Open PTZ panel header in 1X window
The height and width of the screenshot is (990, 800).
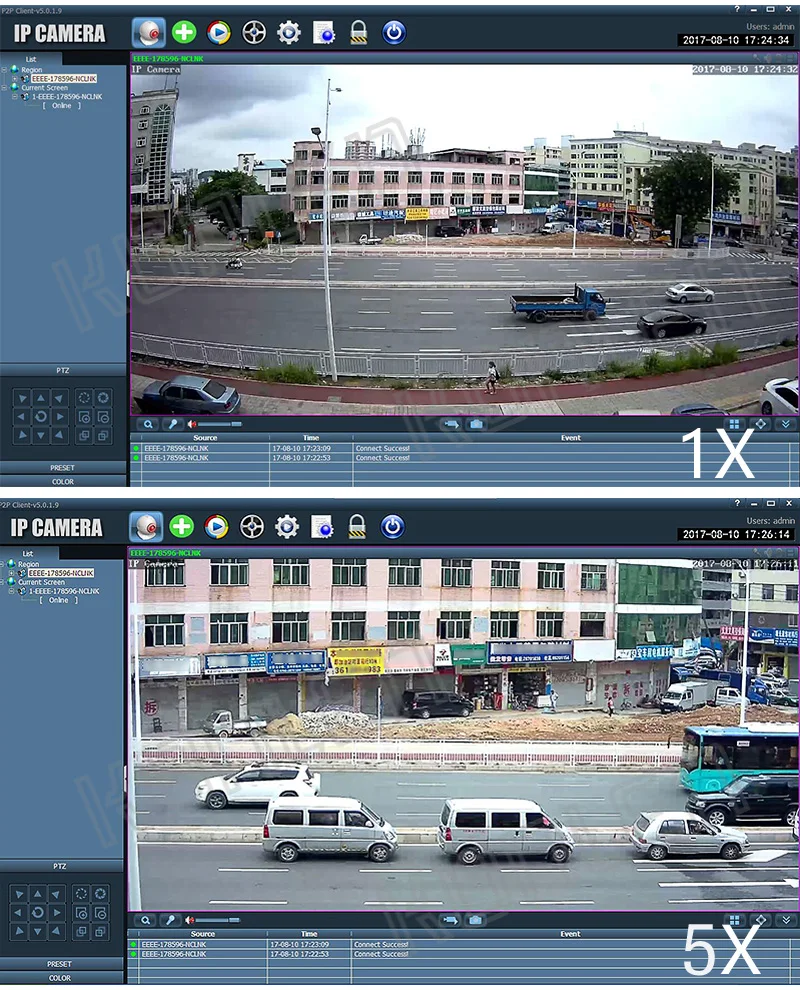(63, 371)
